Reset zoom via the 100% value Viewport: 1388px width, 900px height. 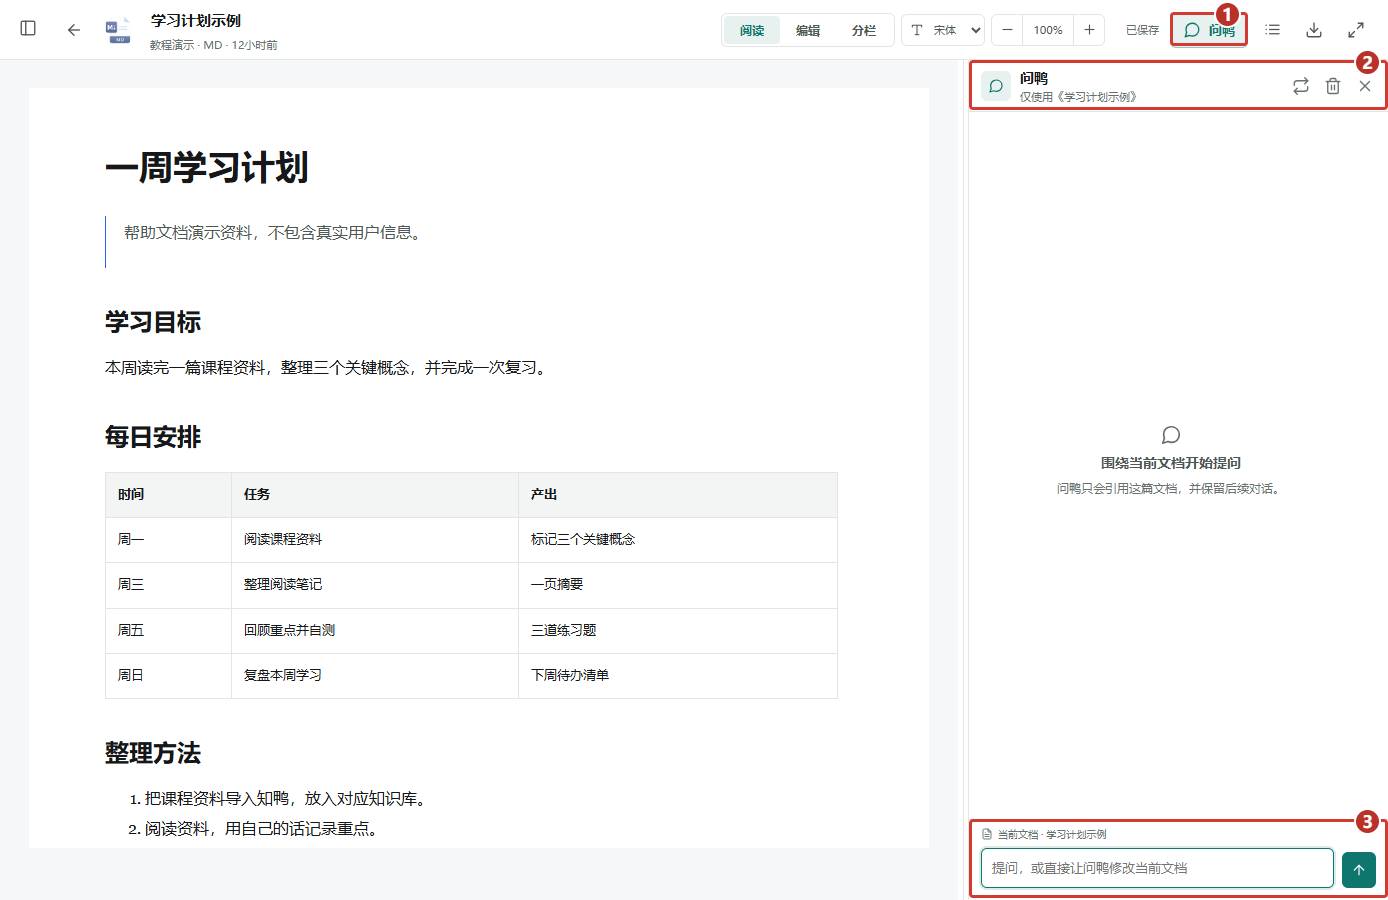(1048, 30)
